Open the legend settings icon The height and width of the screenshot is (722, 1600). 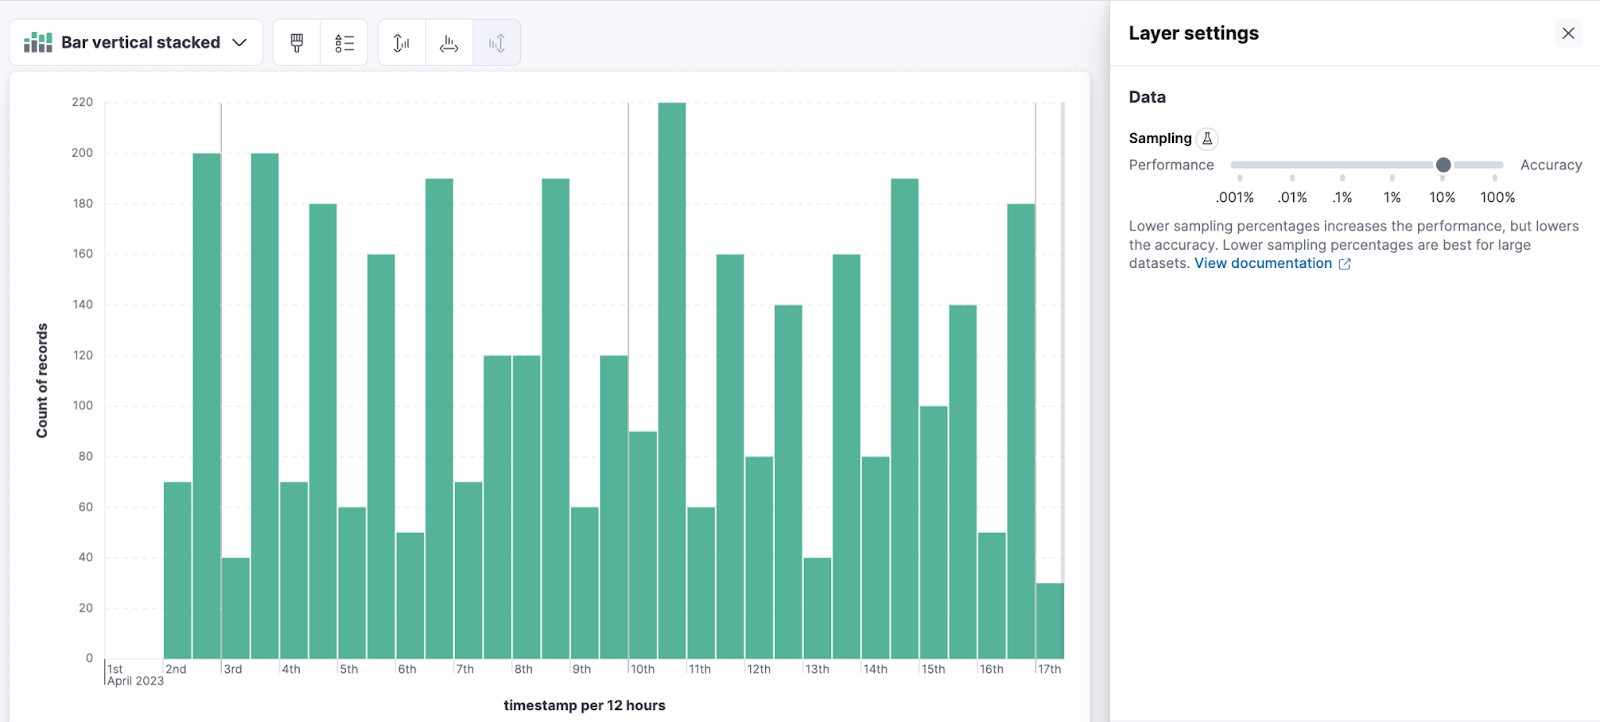coord(344,43)
